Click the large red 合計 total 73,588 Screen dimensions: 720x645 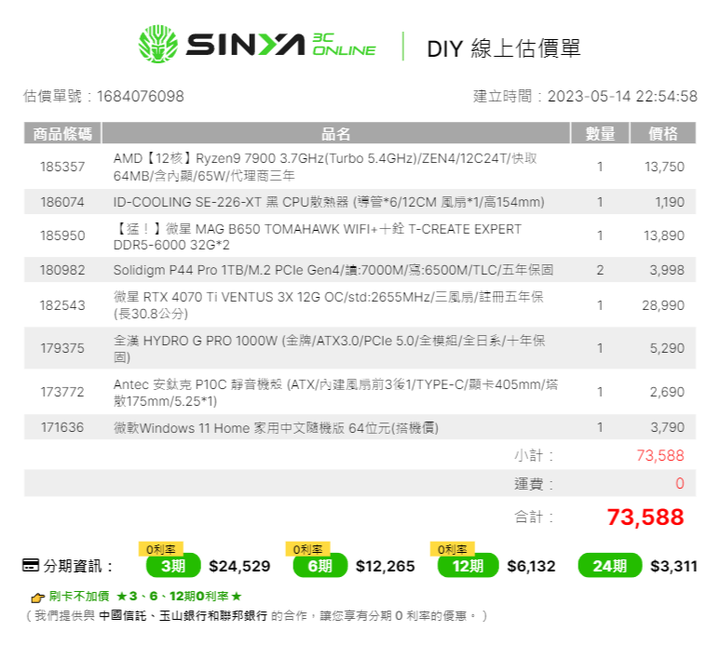tap(645, 517)
